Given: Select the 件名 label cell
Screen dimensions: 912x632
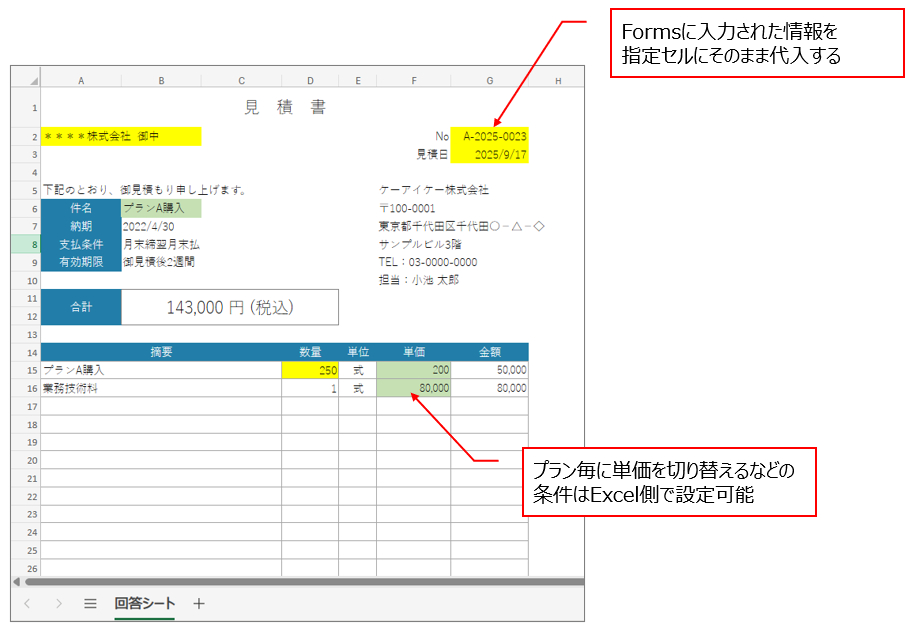Looking at the screenshot, I should (81, 208).
